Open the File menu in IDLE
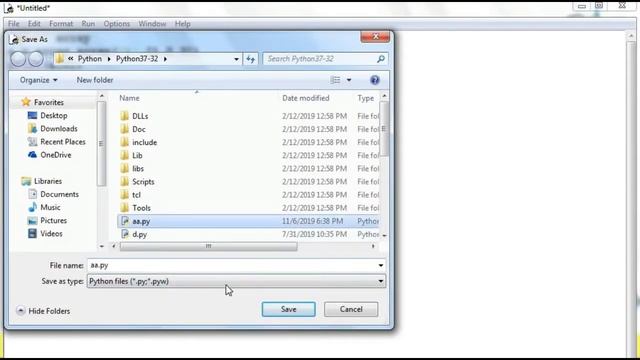The width and height of the screenshot is (640, 360). [13, 24]
